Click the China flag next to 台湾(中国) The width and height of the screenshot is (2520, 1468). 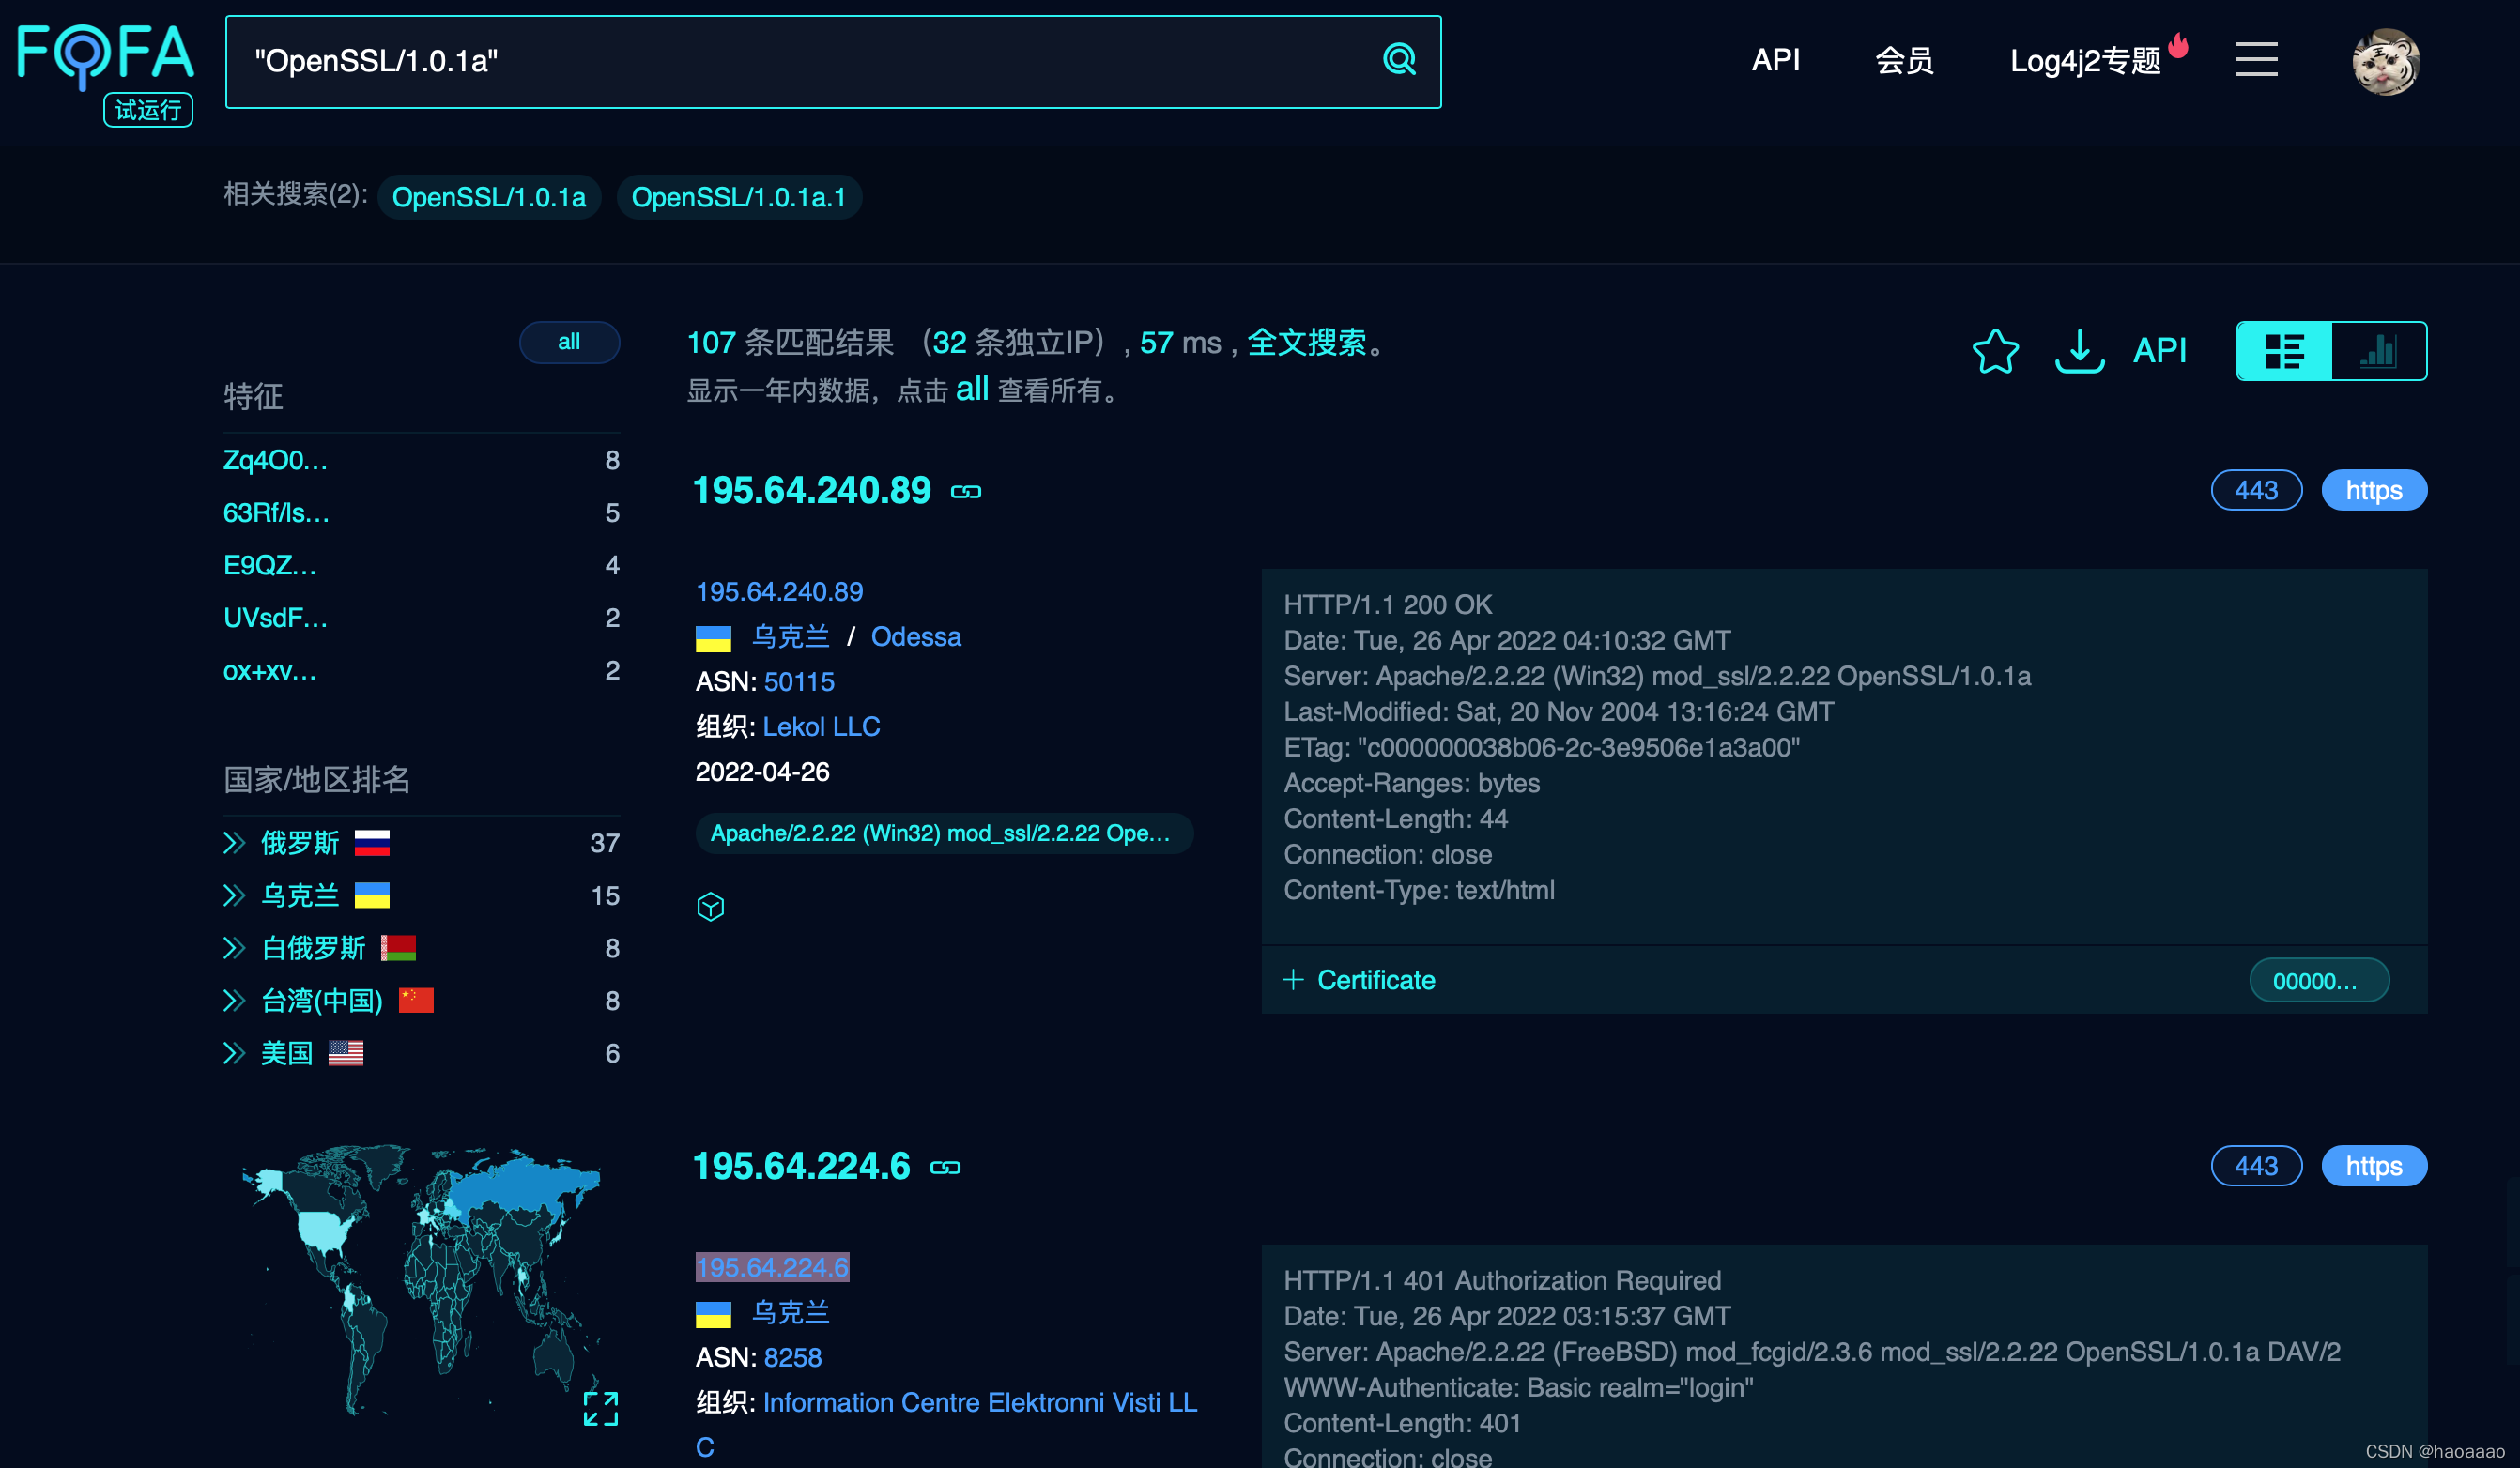click(x=416, y=1000)
